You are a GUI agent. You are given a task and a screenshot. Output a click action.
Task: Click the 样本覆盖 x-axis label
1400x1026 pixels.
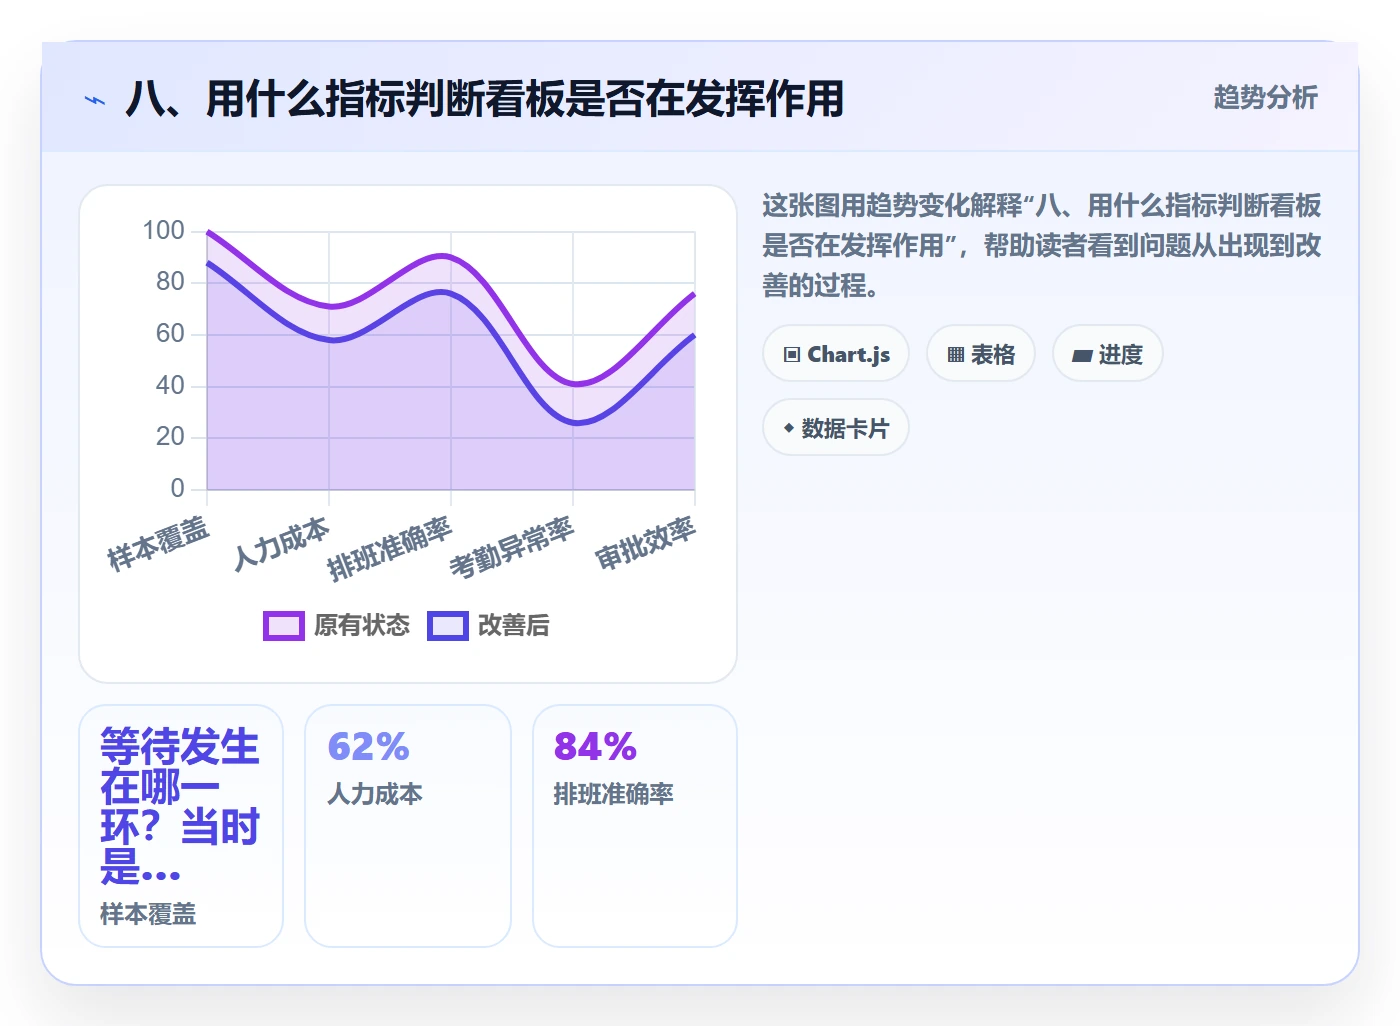point(158,544)
